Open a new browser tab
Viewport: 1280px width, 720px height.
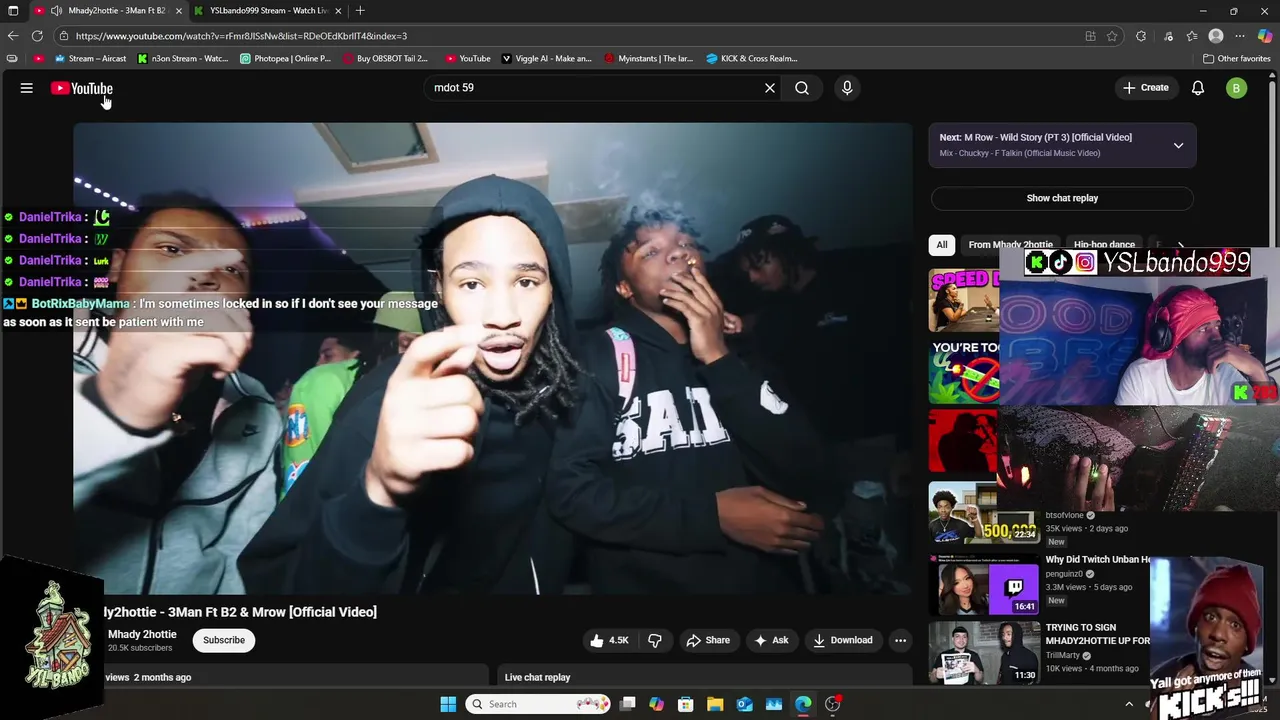[x=360, y=11]
